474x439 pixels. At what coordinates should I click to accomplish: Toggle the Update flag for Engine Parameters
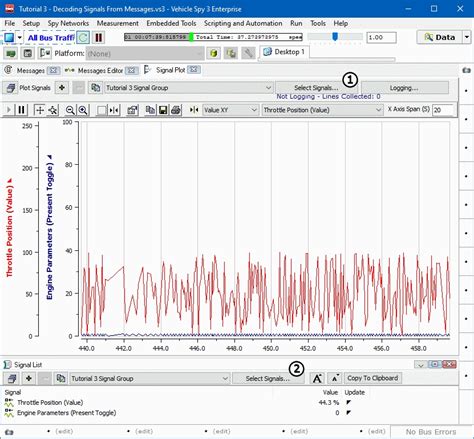tap(349, 413)
